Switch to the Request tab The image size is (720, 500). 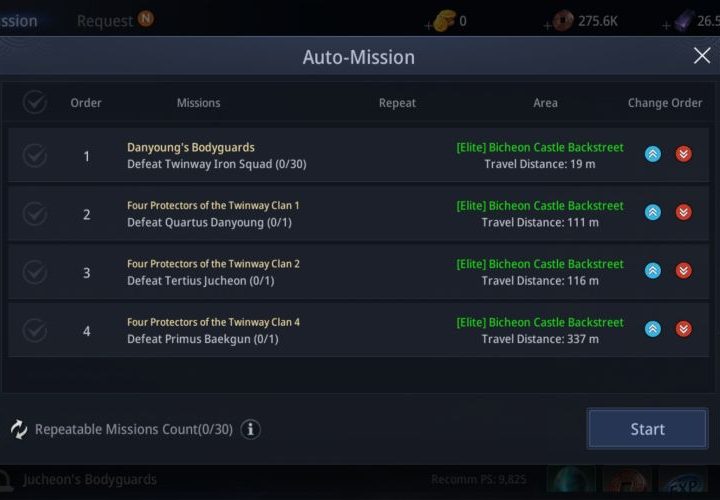106,20
